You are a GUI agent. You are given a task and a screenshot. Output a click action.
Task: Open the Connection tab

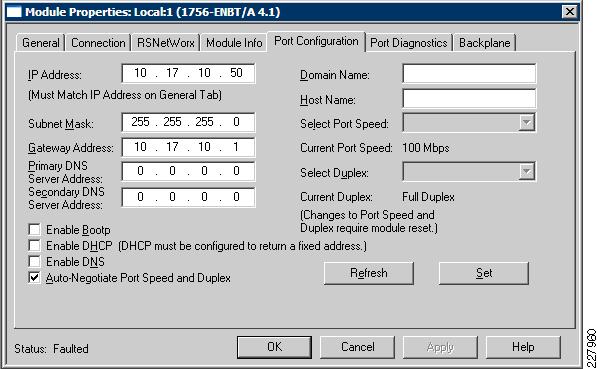(98, 43)
